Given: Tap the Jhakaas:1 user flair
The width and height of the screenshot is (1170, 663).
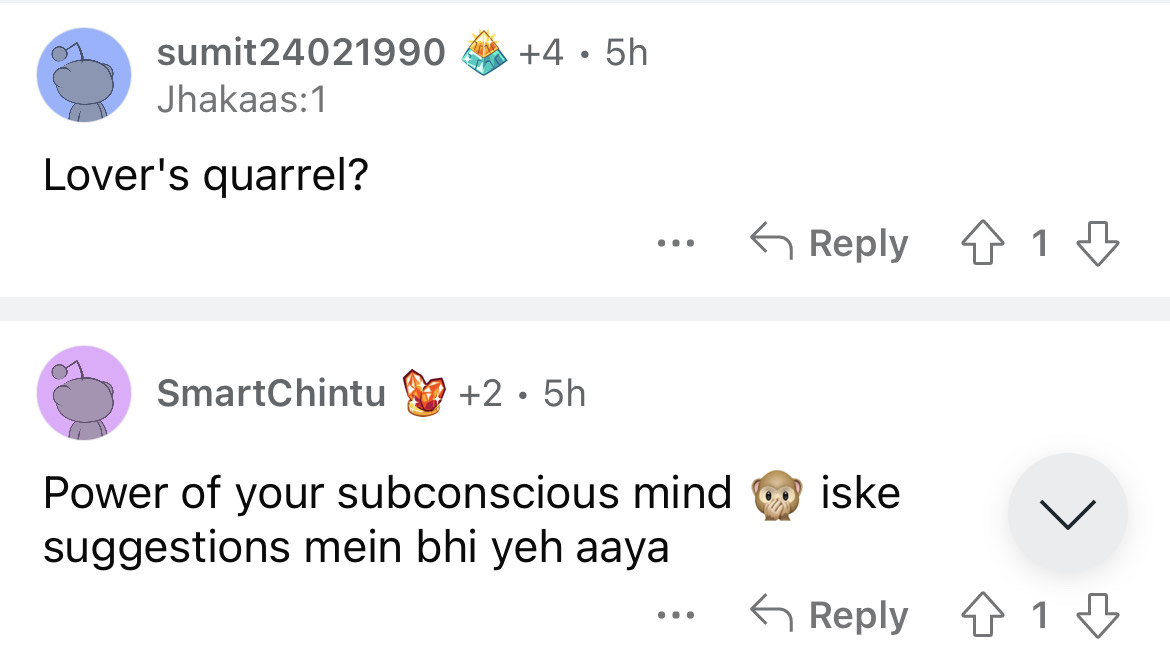Looking at the screenshot, I should pos(242,100).
